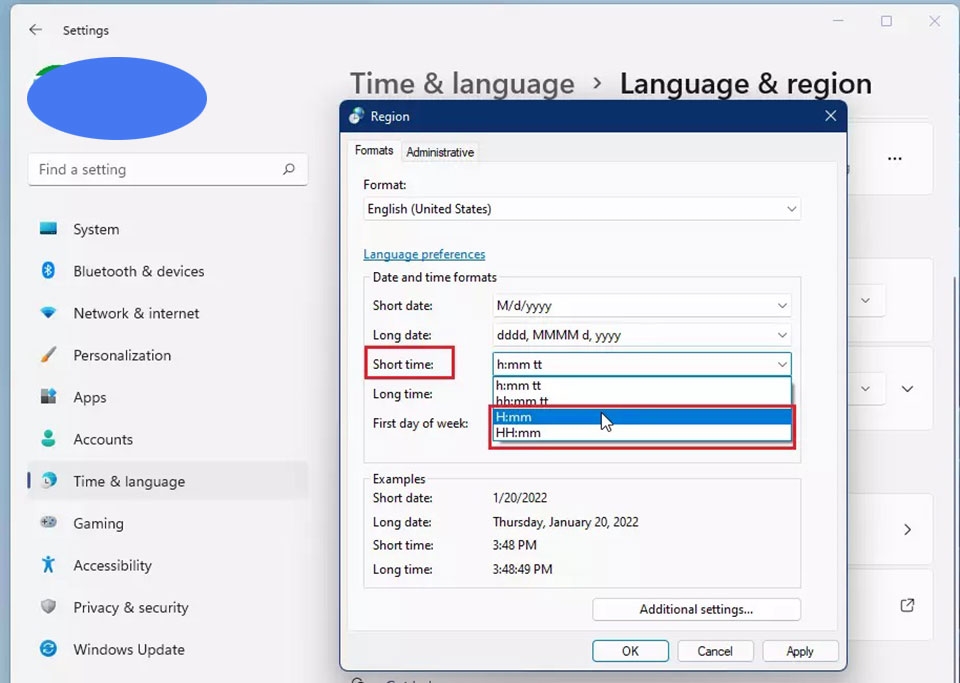Switch to the Administrative tab
The width and height of the screenshot is (960, 683).
pos(440,152)
